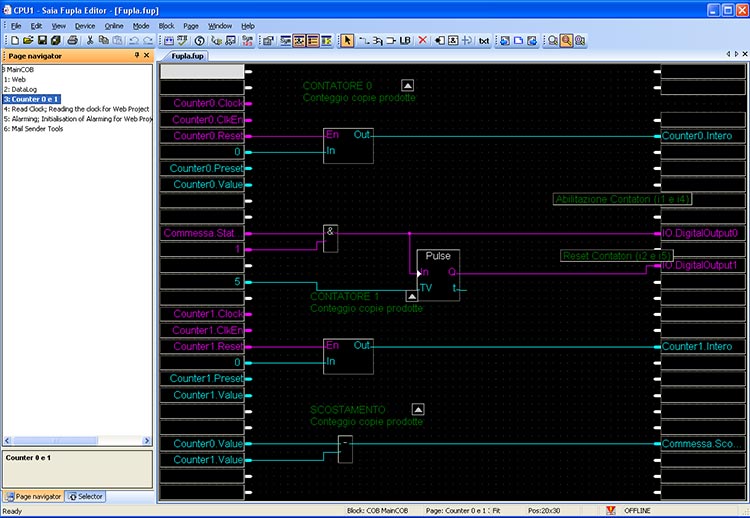
Task: Toggle the Sym symbol editor view button
Action: 286,41
